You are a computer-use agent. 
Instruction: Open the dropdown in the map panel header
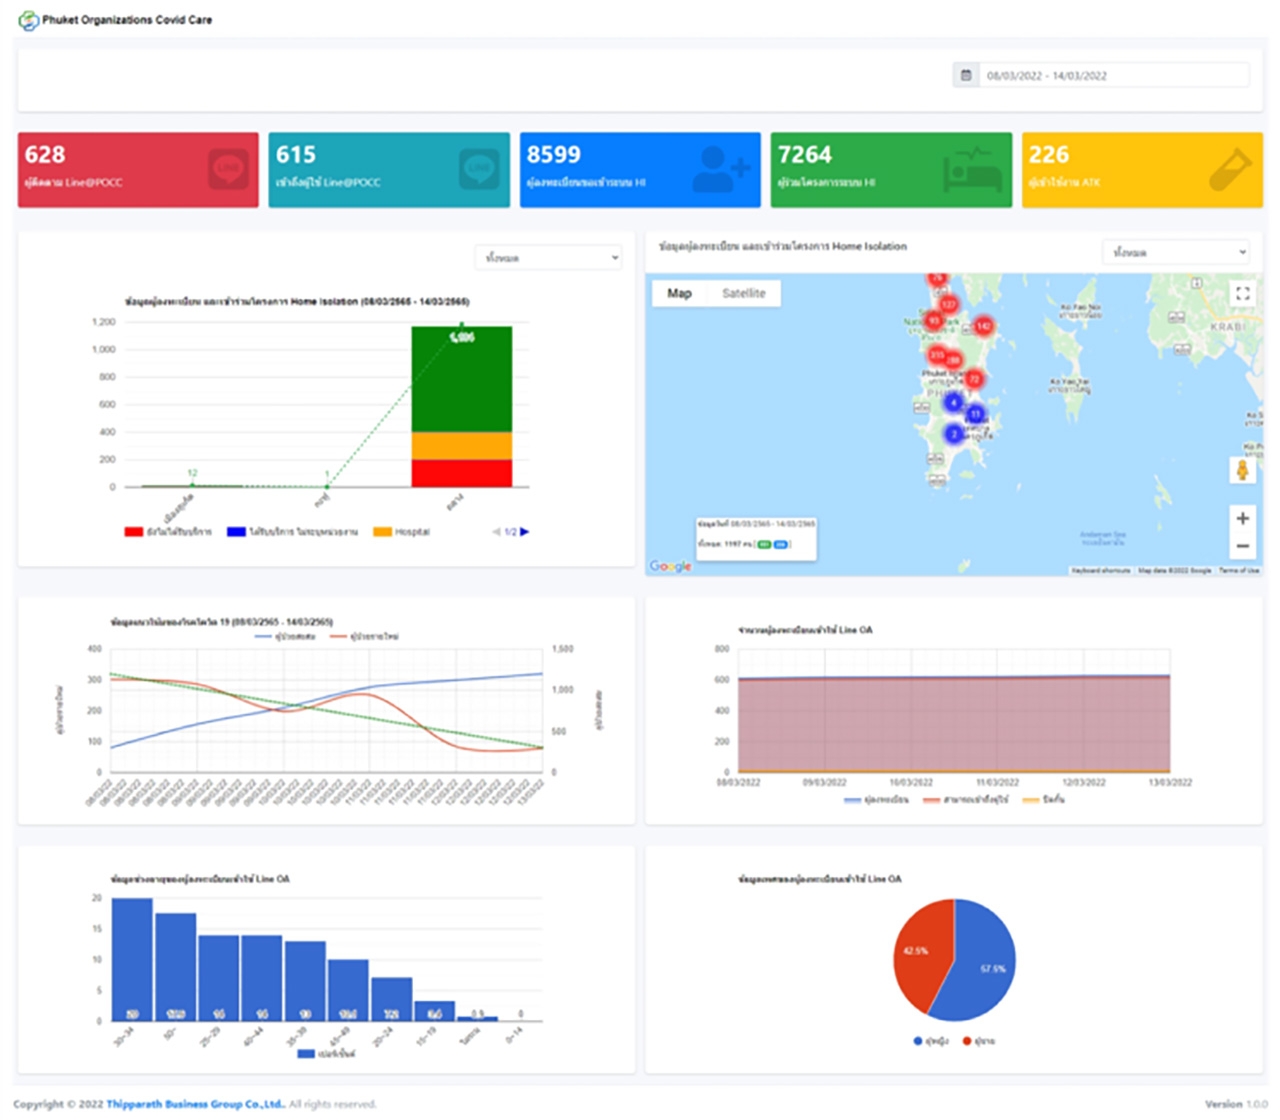tap(1176, 252)
